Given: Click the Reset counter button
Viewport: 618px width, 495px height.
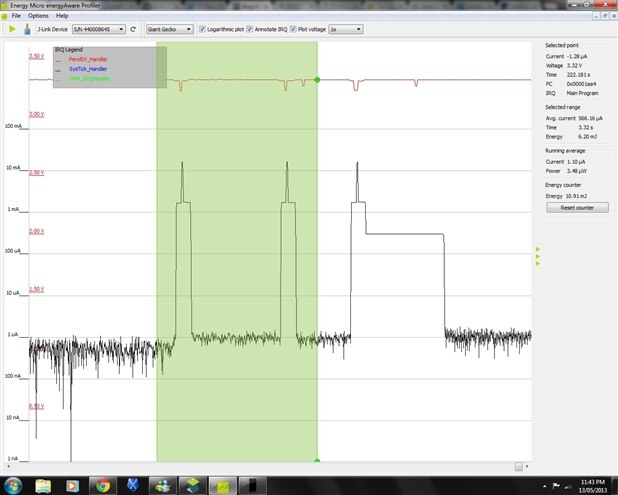Looking at the screenshot, I should pyautogui.click(x=577, y=208).
